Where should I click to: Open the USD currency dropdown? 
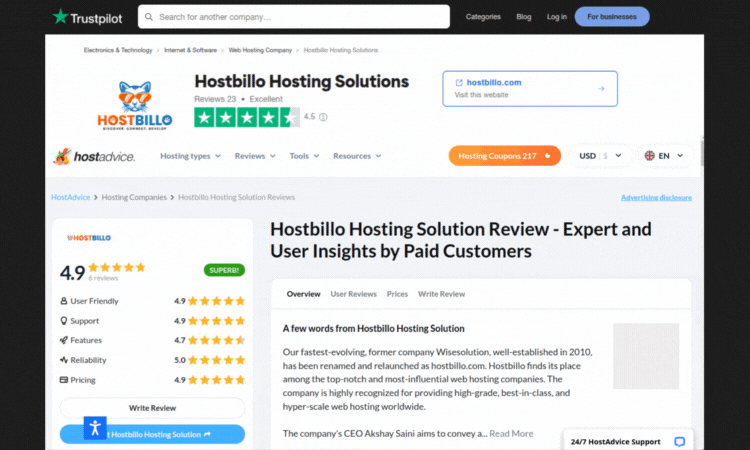click(x=600, y=156)
